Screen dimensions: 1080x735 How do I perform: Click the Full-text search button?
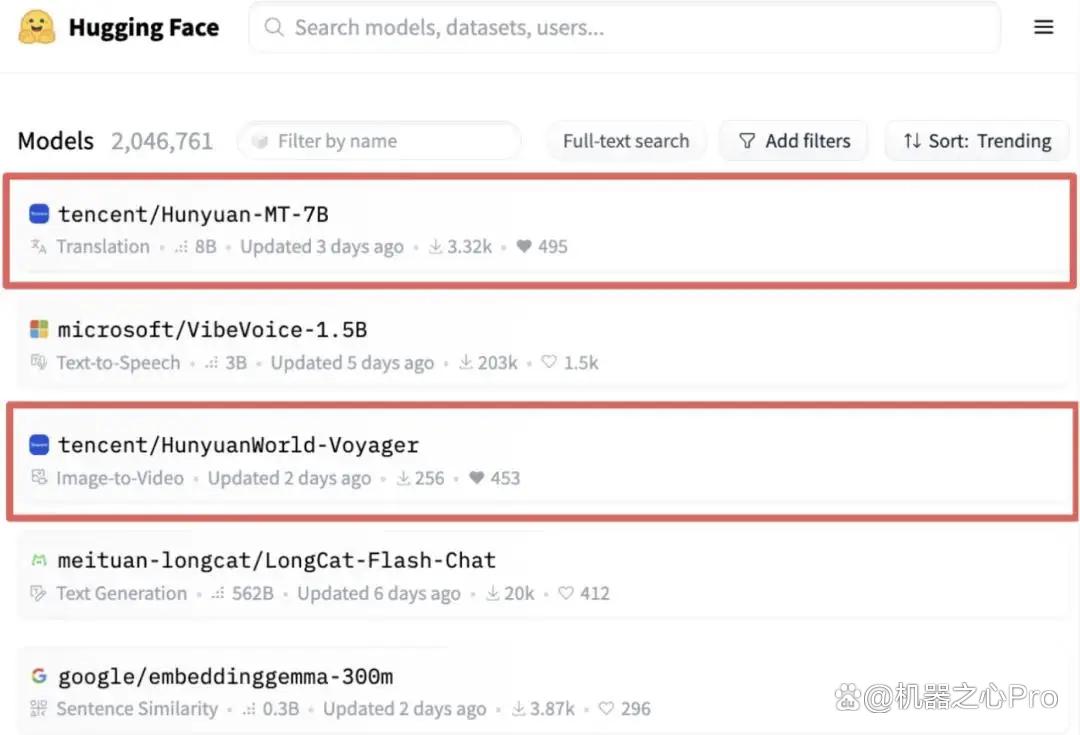626,141
